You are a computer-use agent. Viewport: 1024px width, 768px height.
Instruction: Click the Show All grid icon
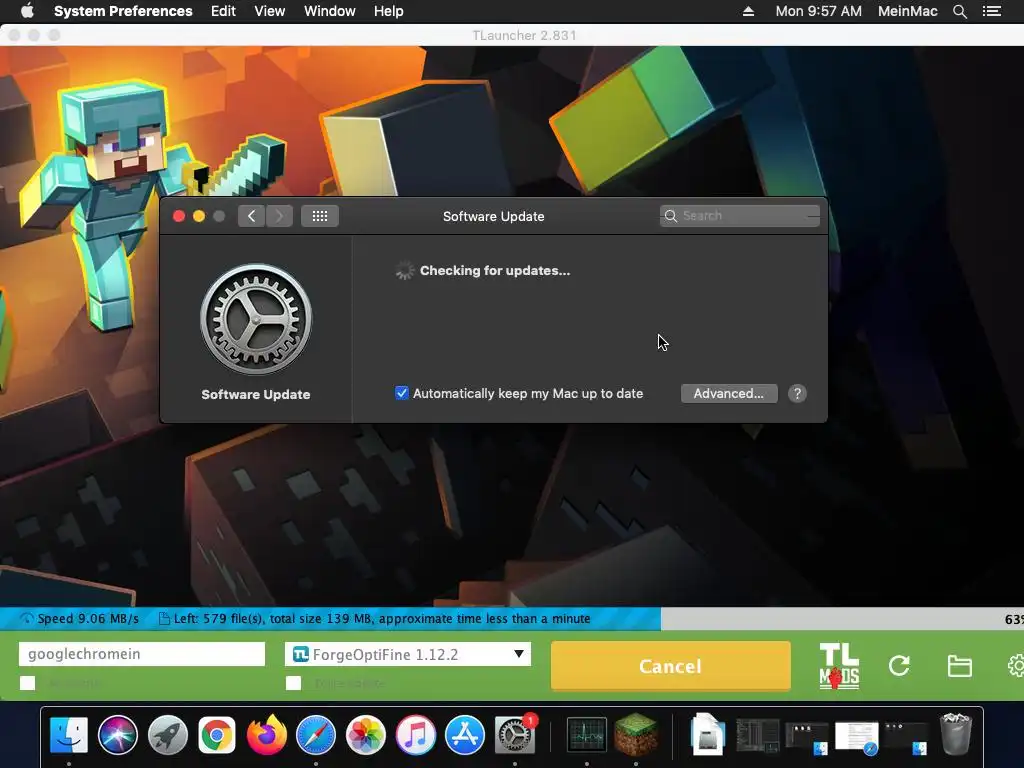point(320,216)
